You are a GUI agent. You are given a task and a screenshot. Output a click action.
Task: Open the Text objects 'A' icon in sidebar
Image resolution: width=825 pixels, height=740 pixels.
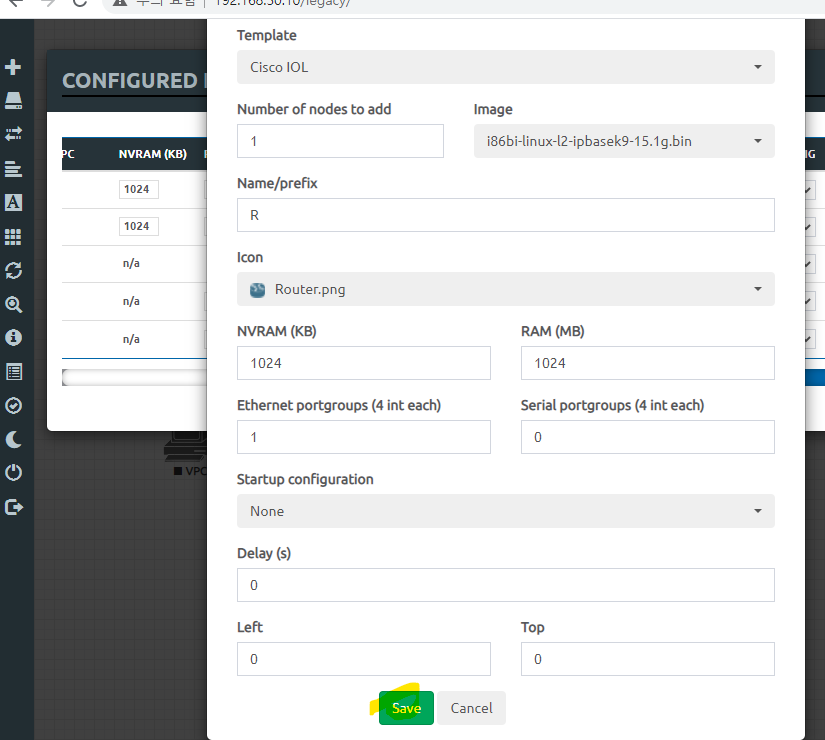click(x=13, y=203)
